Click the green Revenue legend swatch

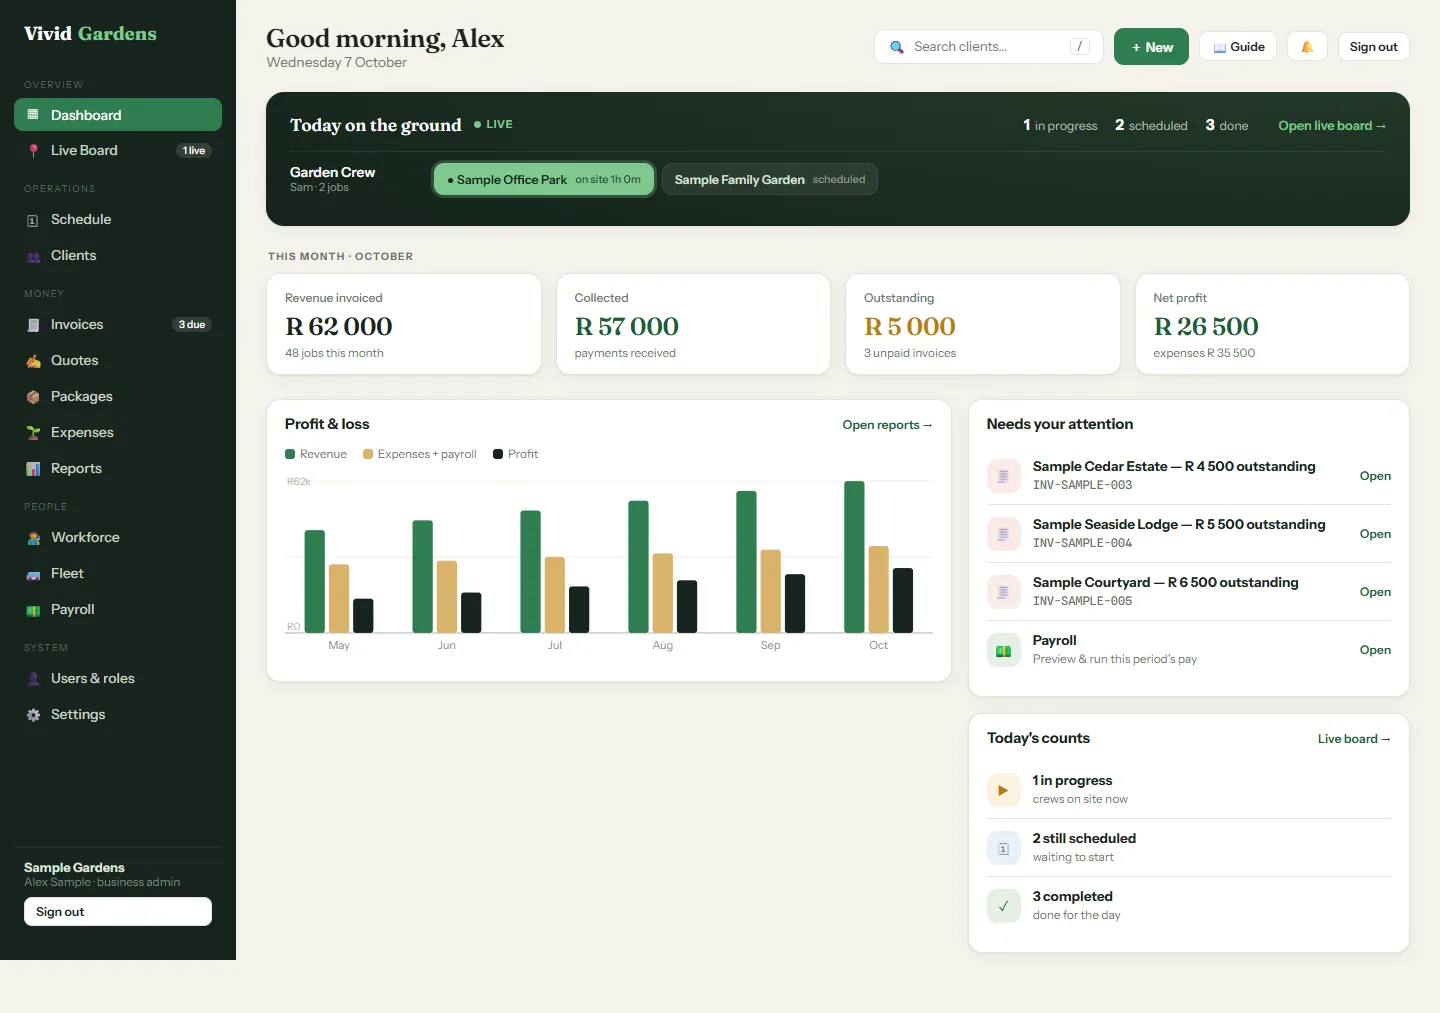(x=290, y=454)
